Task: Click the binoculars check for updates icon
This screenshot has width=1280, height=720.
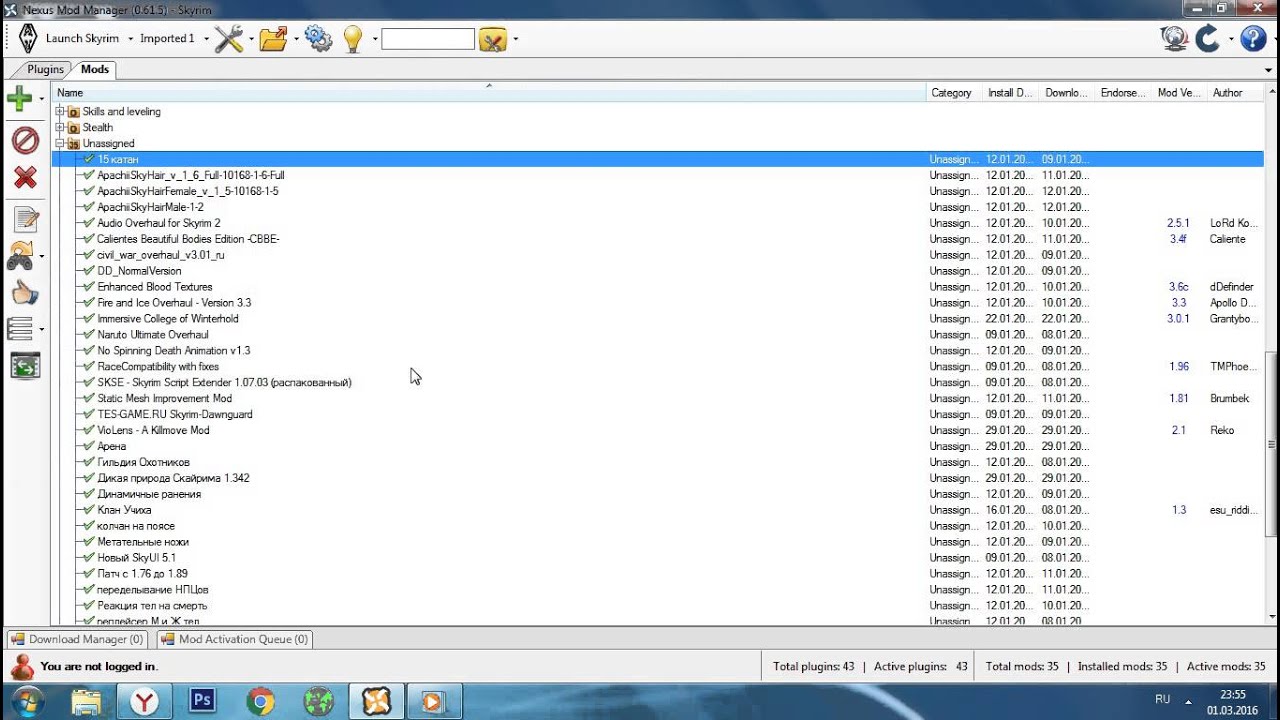Action: point(21,256)
